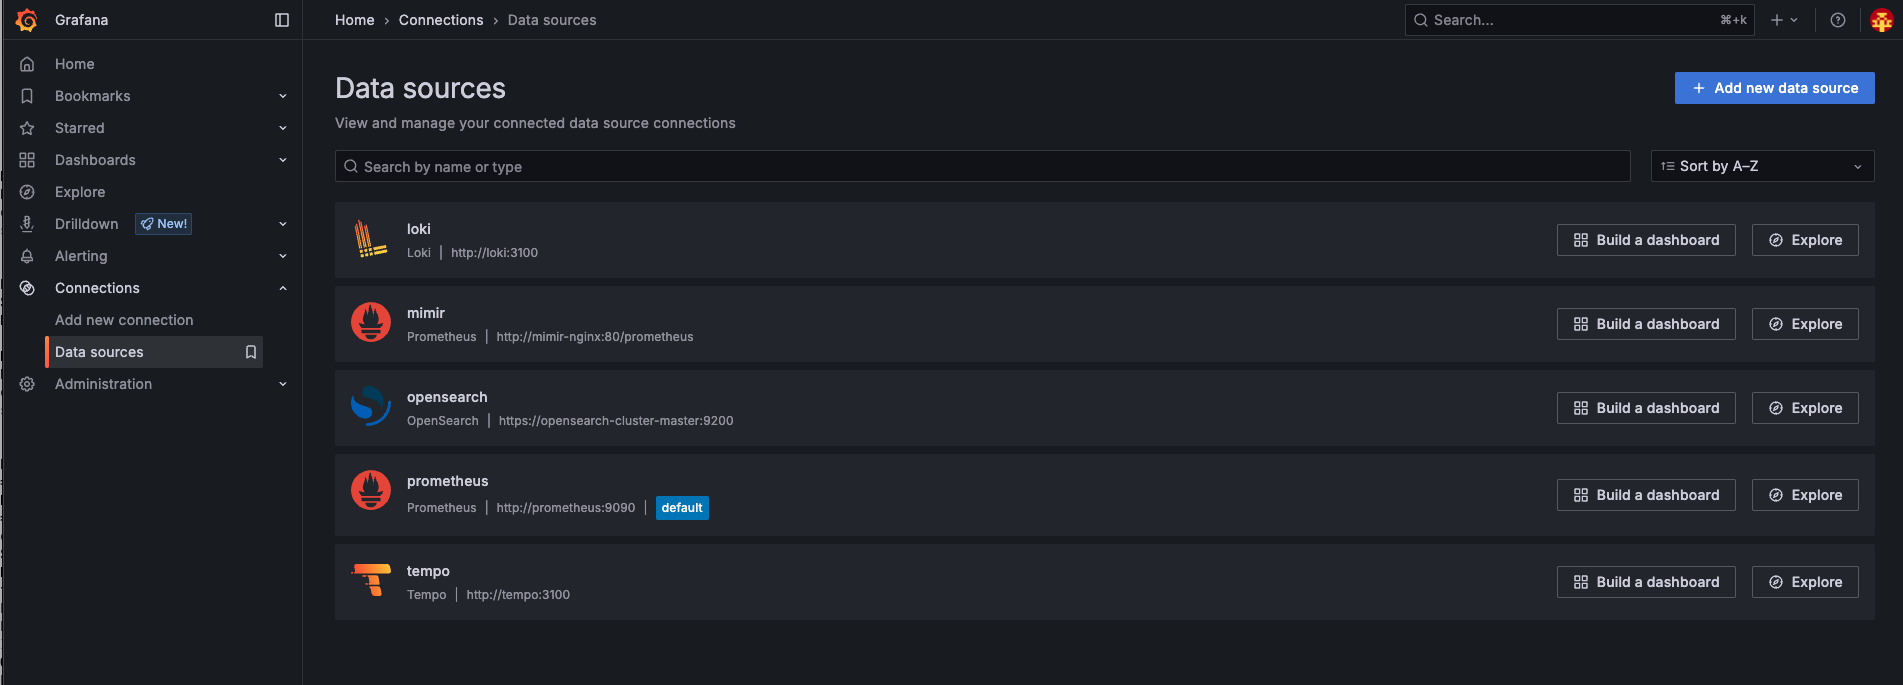Click the Administration gear icon
The width and height of the screenshot is (1903, 685).
point(27,384)
